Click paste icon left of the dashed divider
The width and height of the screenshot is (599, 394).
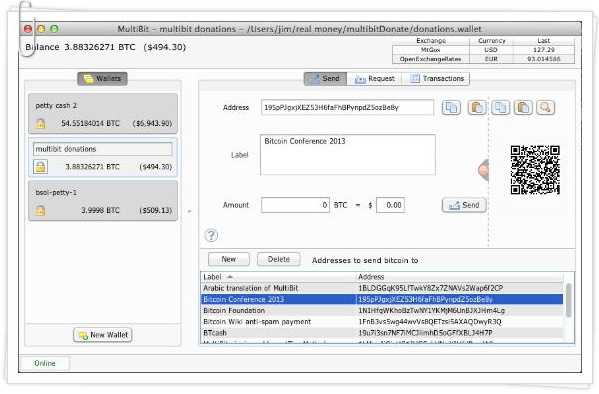[477, 108]
